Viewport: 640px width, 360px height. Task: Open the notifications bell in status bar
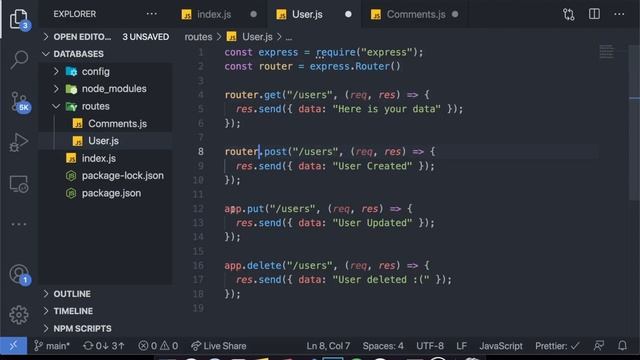tap(622, 346)
